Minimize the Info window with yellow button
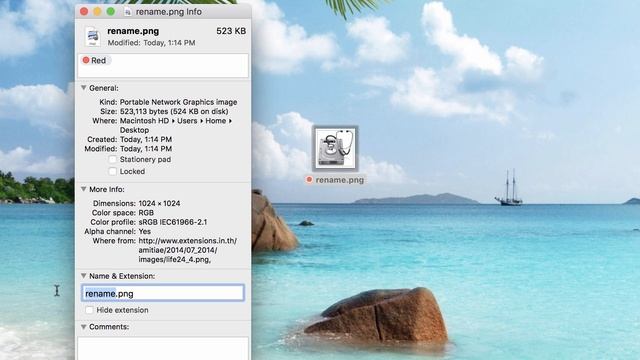640x360 pixels. pos(97,12)
